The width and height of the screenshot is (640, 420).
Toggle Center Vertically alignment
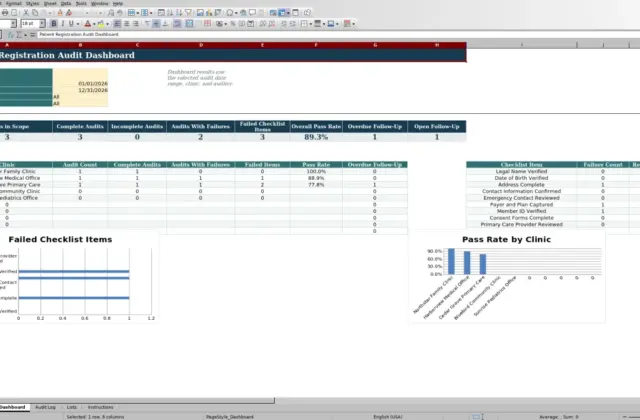156,24
